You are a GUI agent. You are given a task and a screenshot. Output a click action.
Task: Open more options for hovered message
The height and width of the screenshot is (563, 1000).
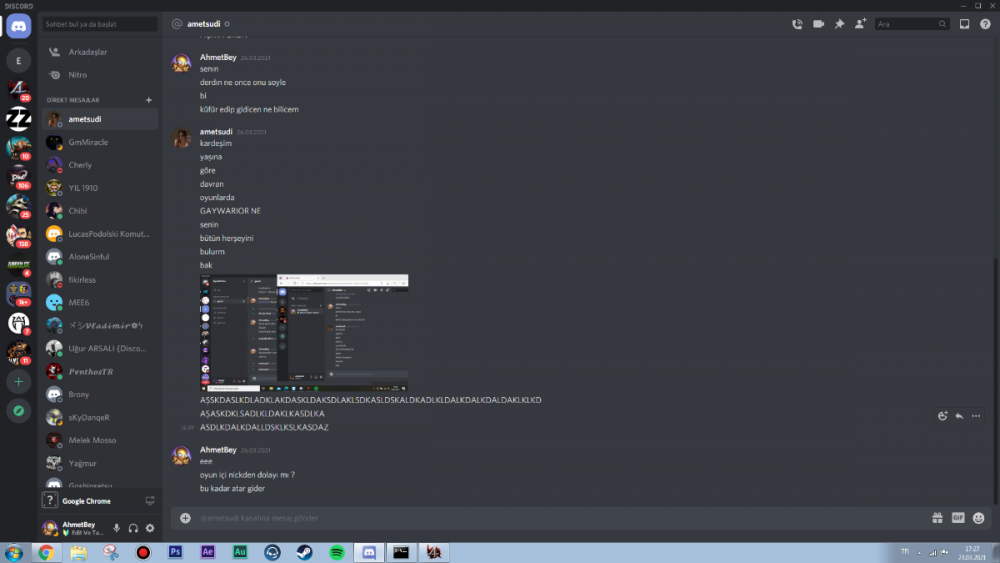click(x=976, y=416)
